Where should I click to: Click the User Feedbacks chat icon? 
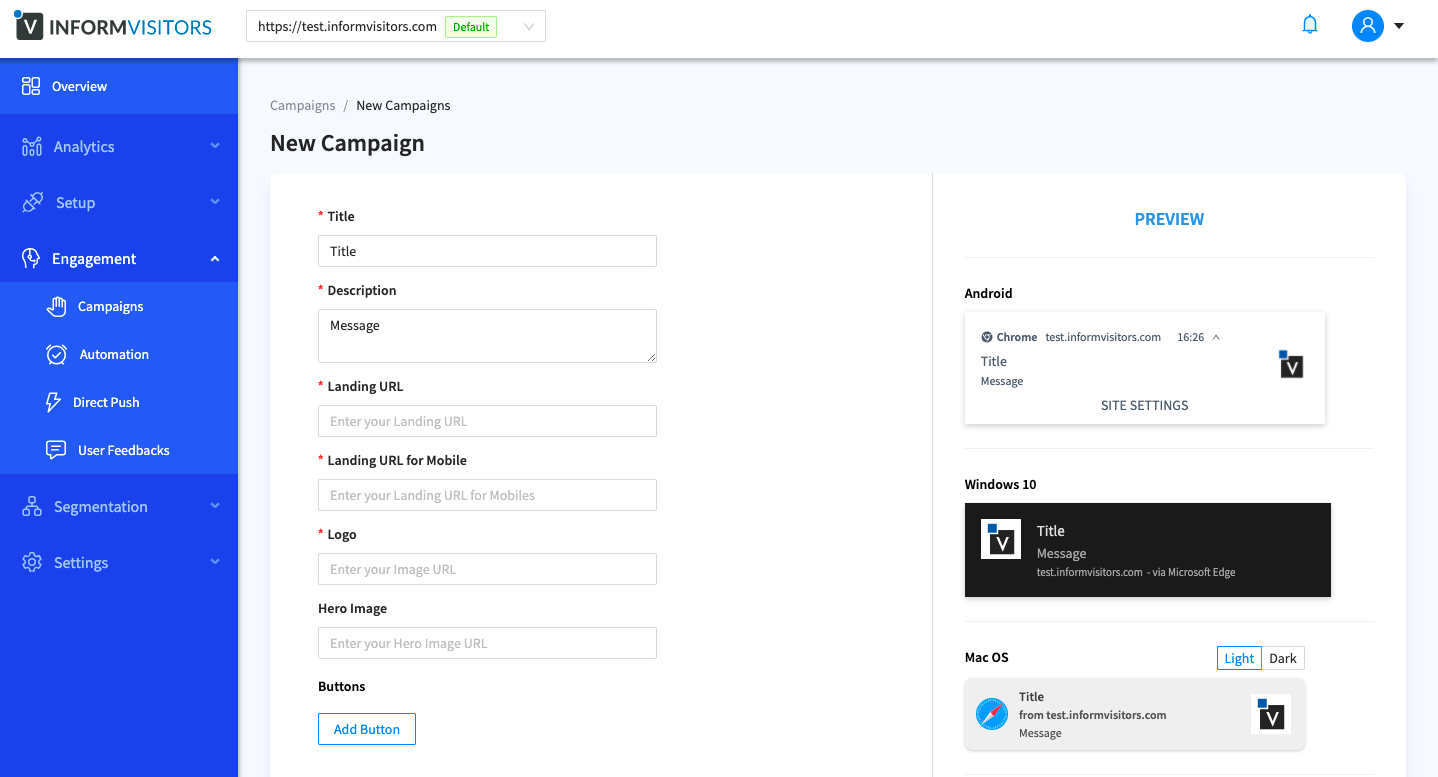click(x=57, y=450)
